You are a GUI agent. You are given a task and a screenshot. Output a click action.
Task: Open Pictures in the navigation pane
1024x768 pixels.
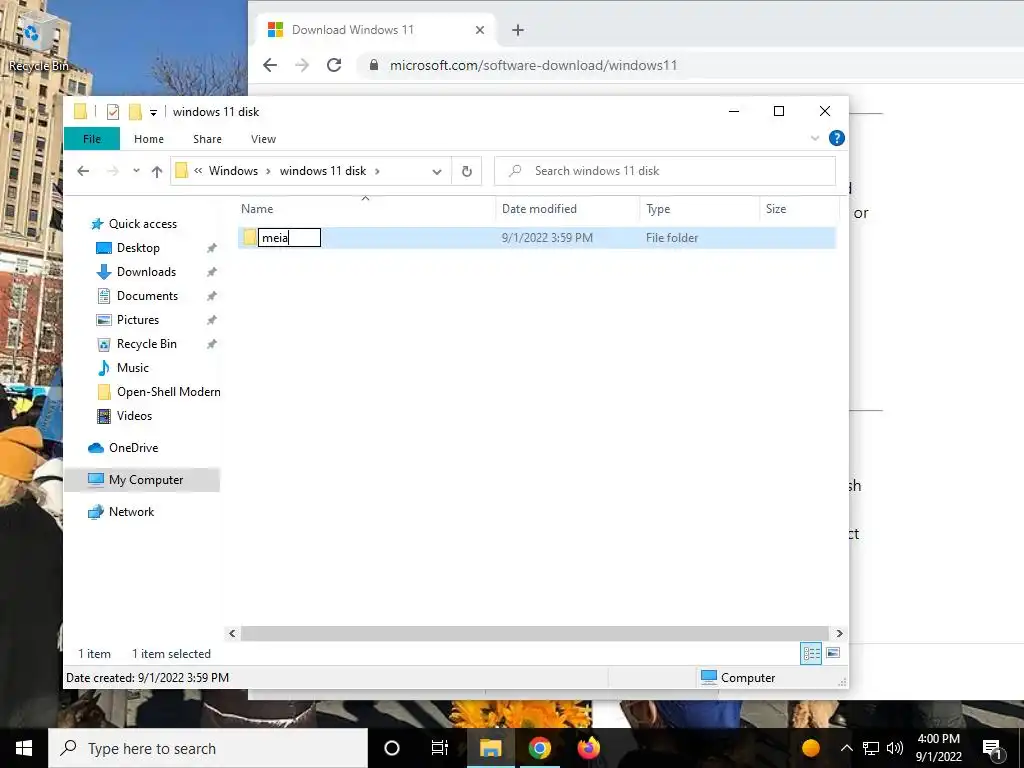pyautogui.click(x=137, y=320)
